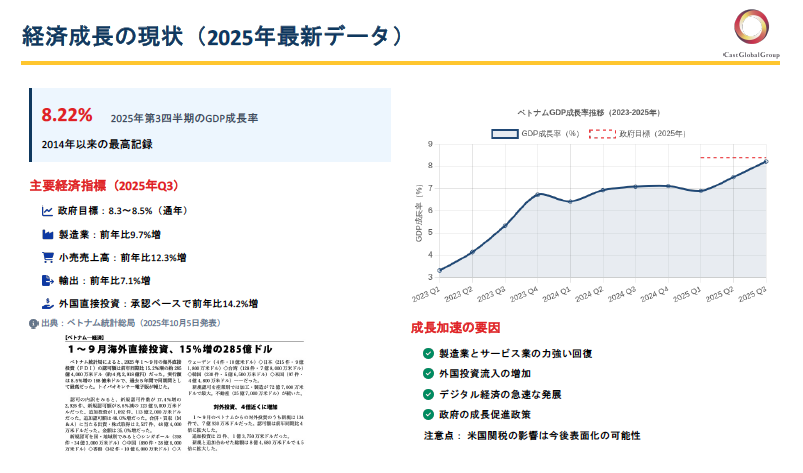Open the newspaper clipping about 海外直接投資
The height and width of the screenshot is (473, 803).
184,393
